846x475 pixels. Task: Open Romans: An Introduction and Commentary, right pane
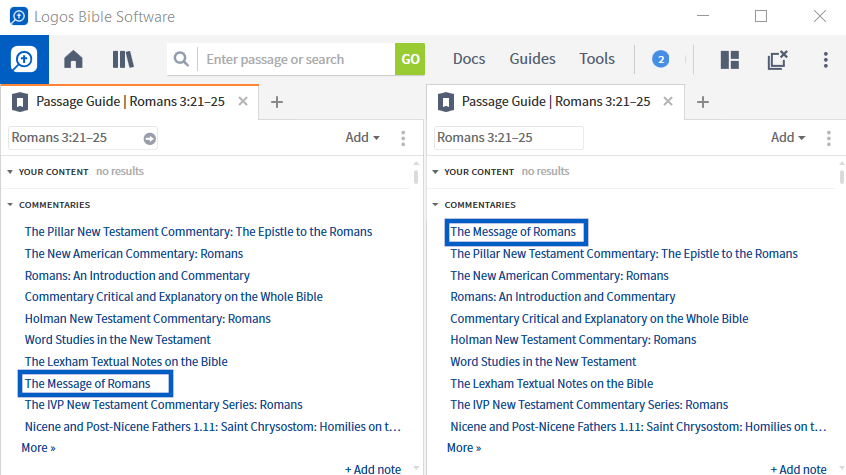click(x=563, y=297)
